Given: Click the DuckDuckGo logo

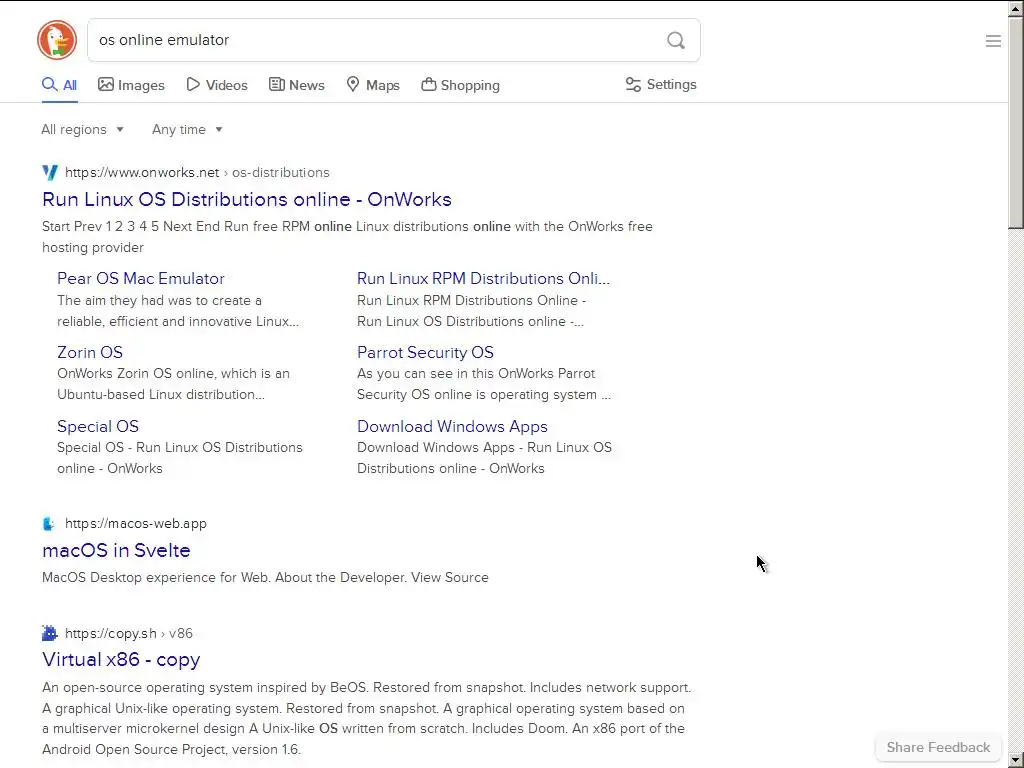Looking at the screenshot, I should tap(57, 40).
